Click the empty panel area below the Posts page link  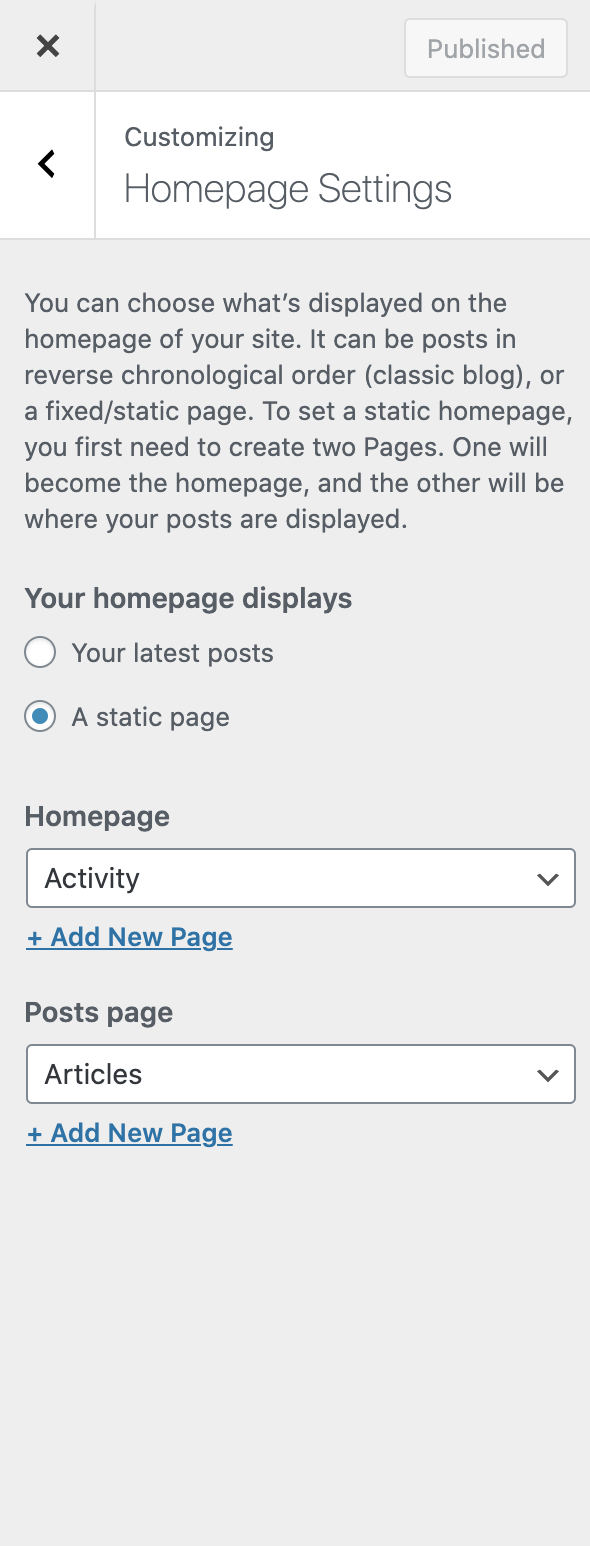pos(295,1340)
